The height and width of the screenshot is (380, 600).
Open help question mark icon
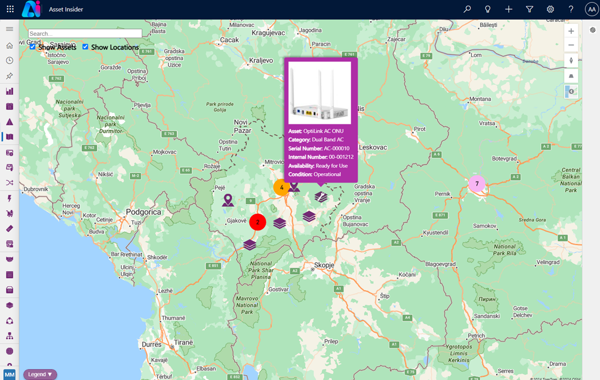pos(571,9)
